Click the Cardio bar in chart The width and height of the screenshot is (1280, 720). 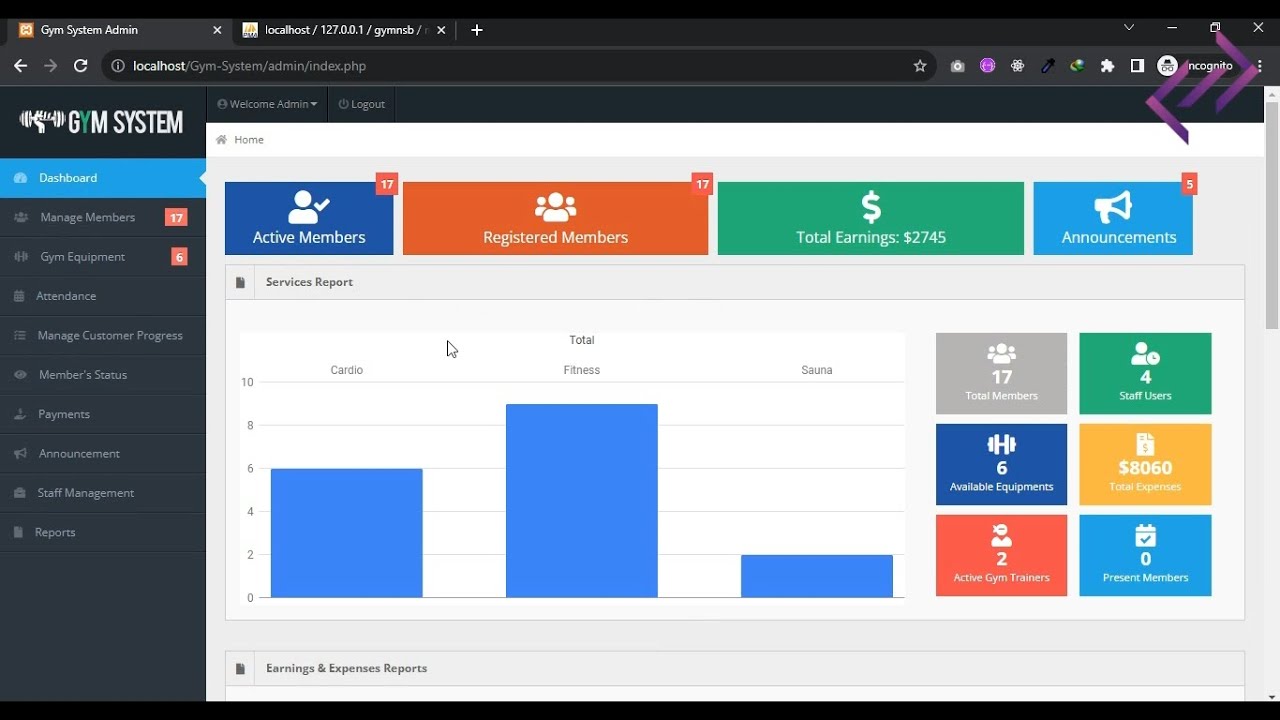[347, 533]
